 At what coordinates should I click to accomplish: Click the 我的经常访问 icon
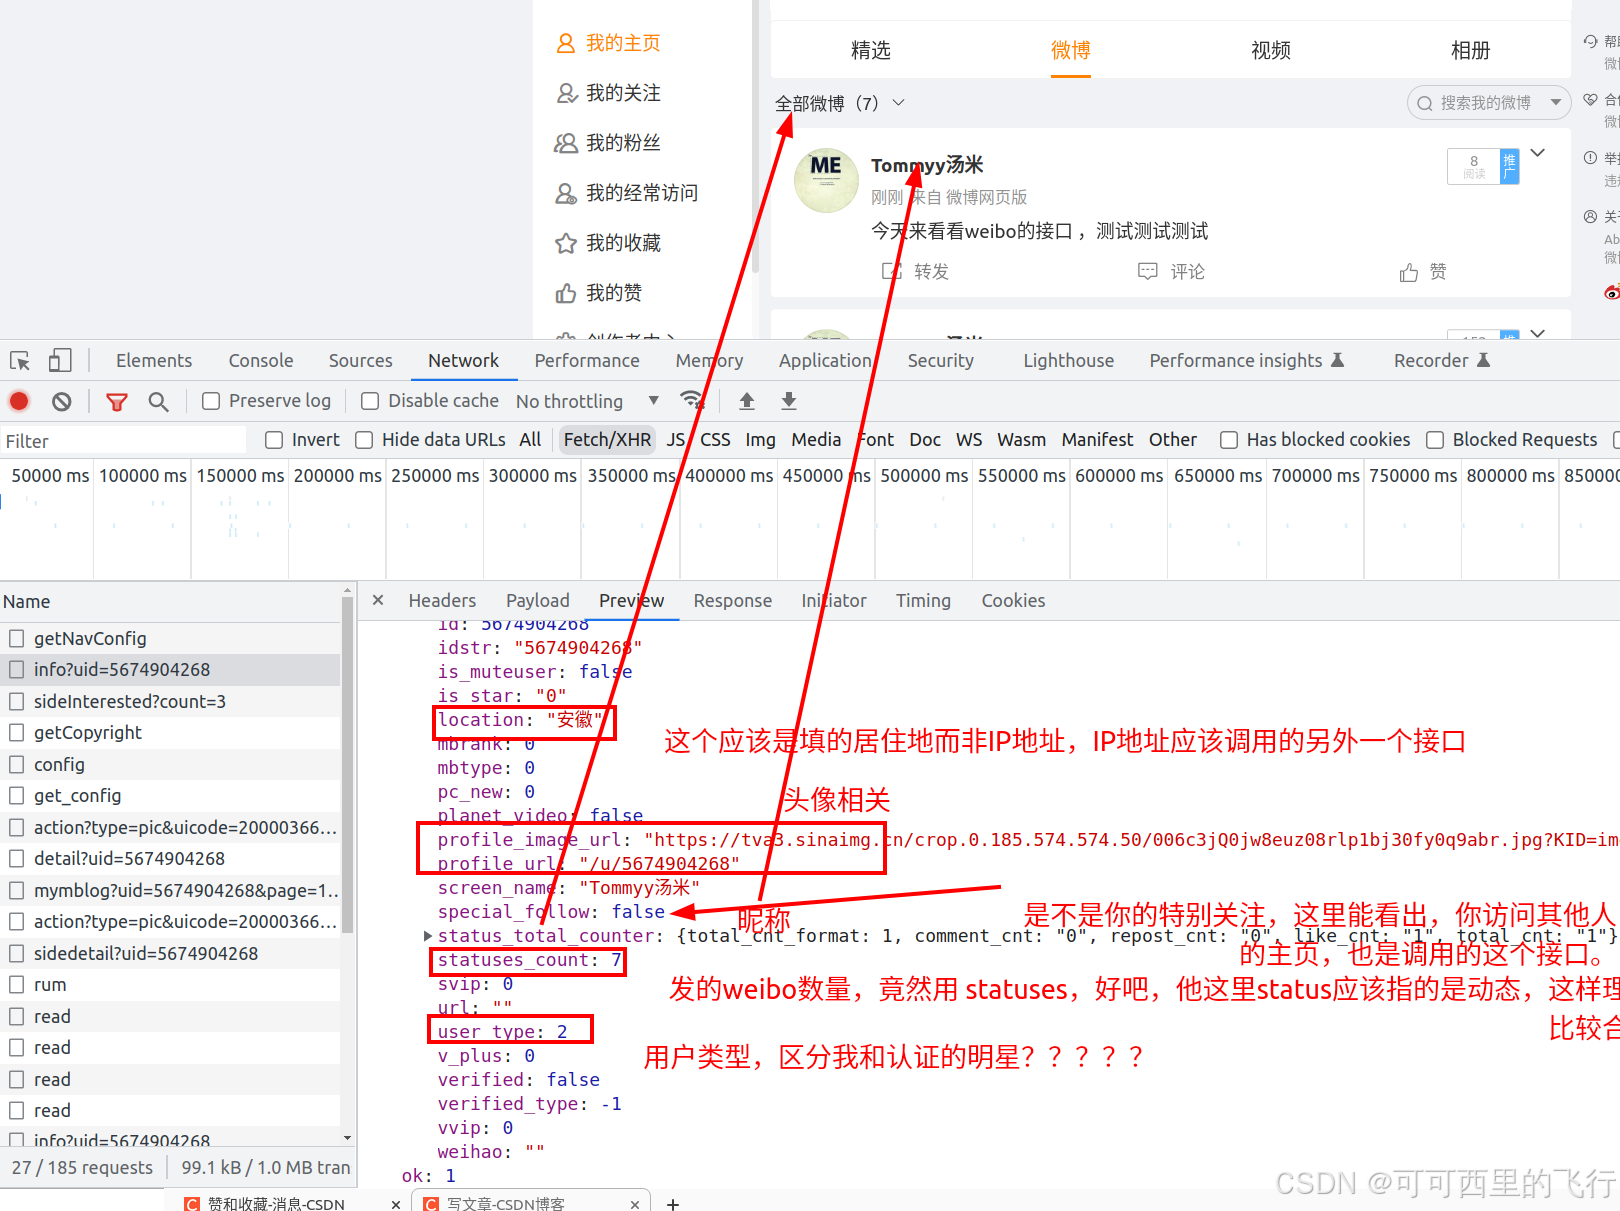(x=566, y=193)
